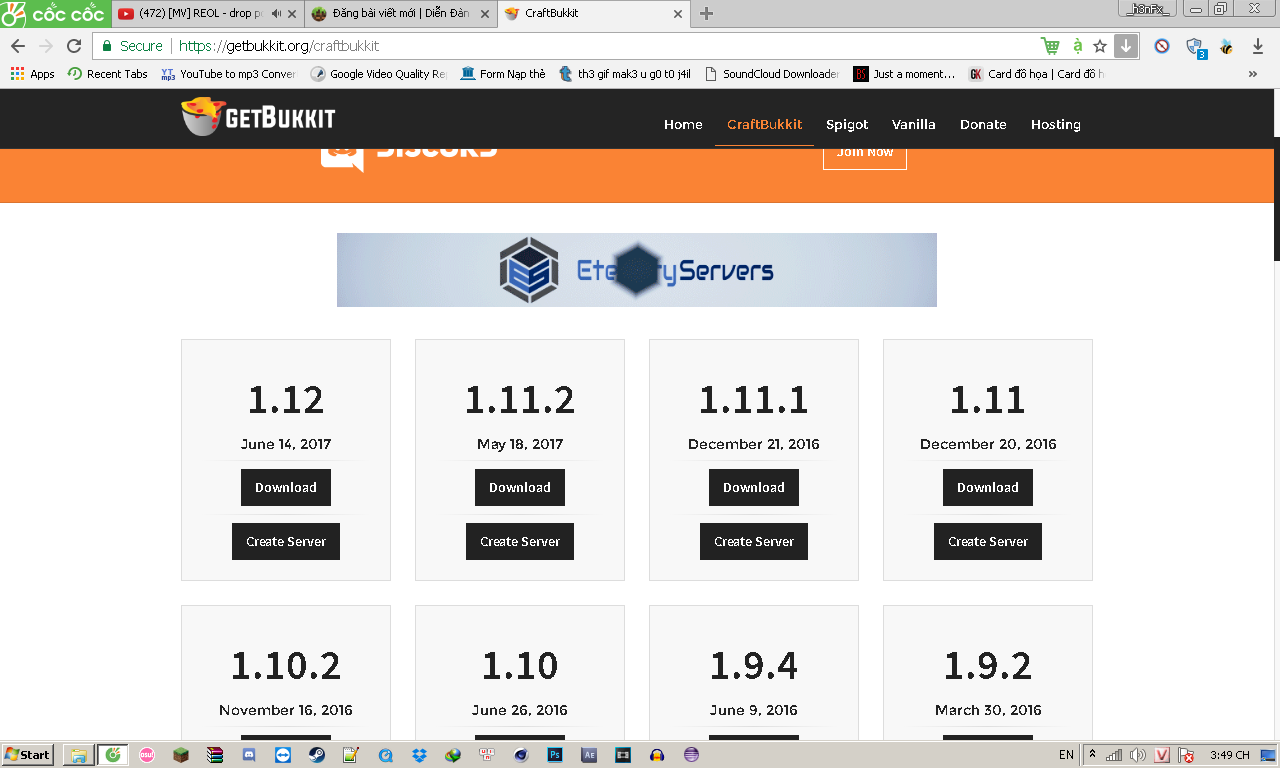Viewport: 1280px width, 768px height.
Task: Click the Windows Start button
Action: (x=28, y=755)
